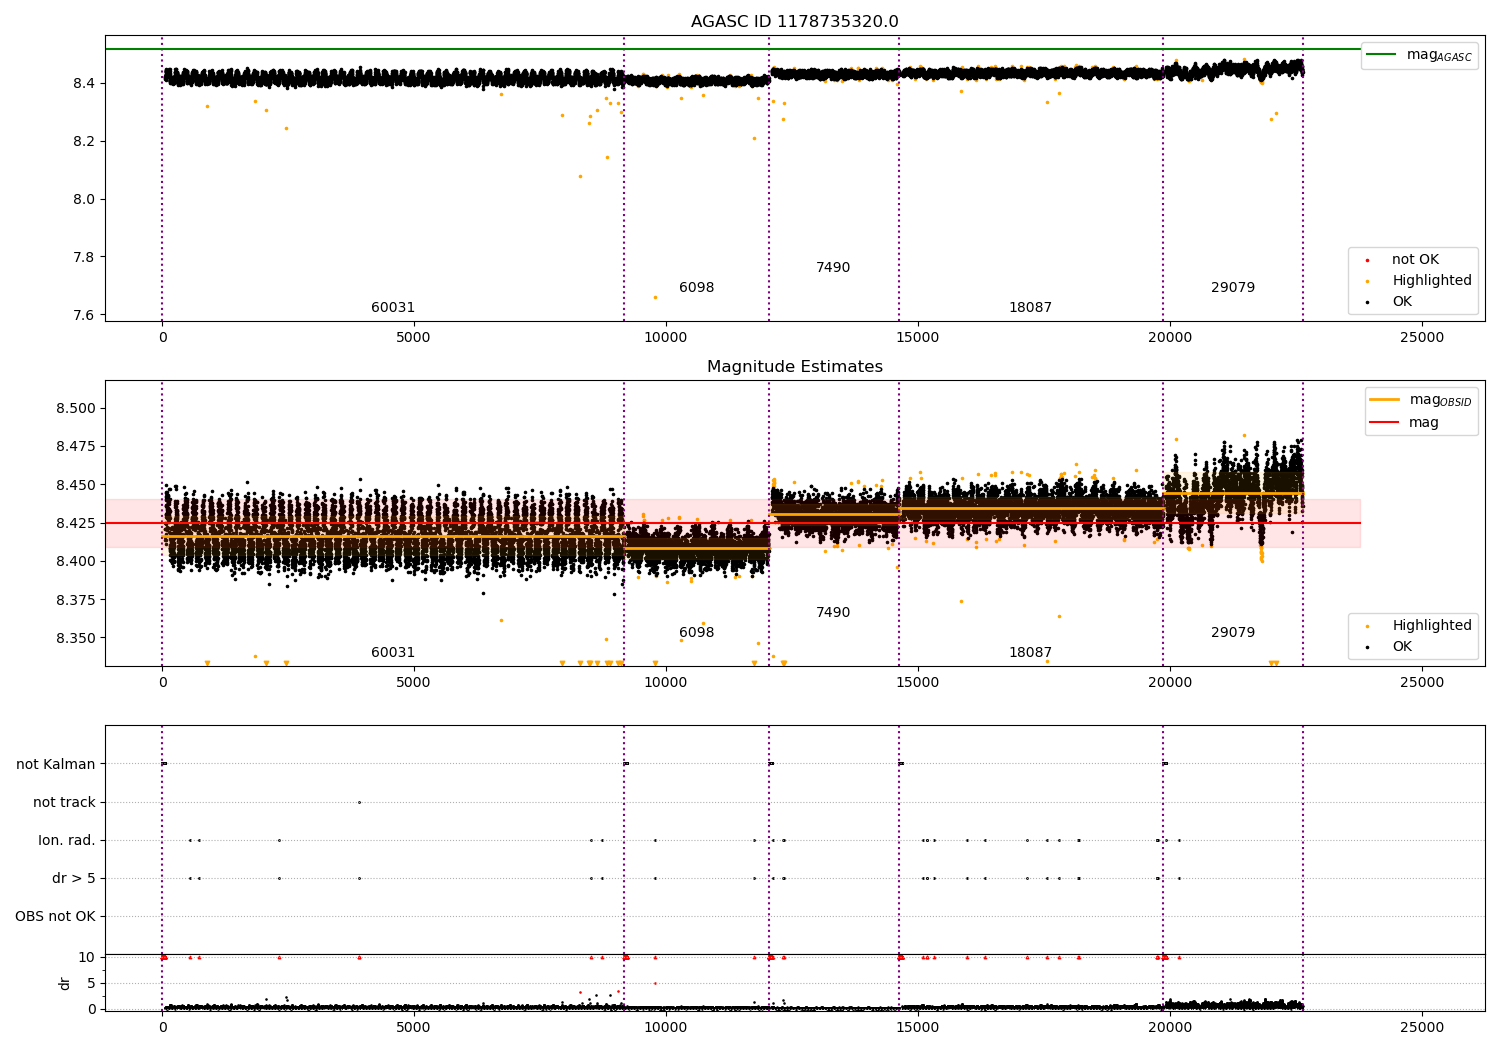1500x1050 pixels.
Task: Select OK in the top plot legend
Action: (x=1402, y=302)
